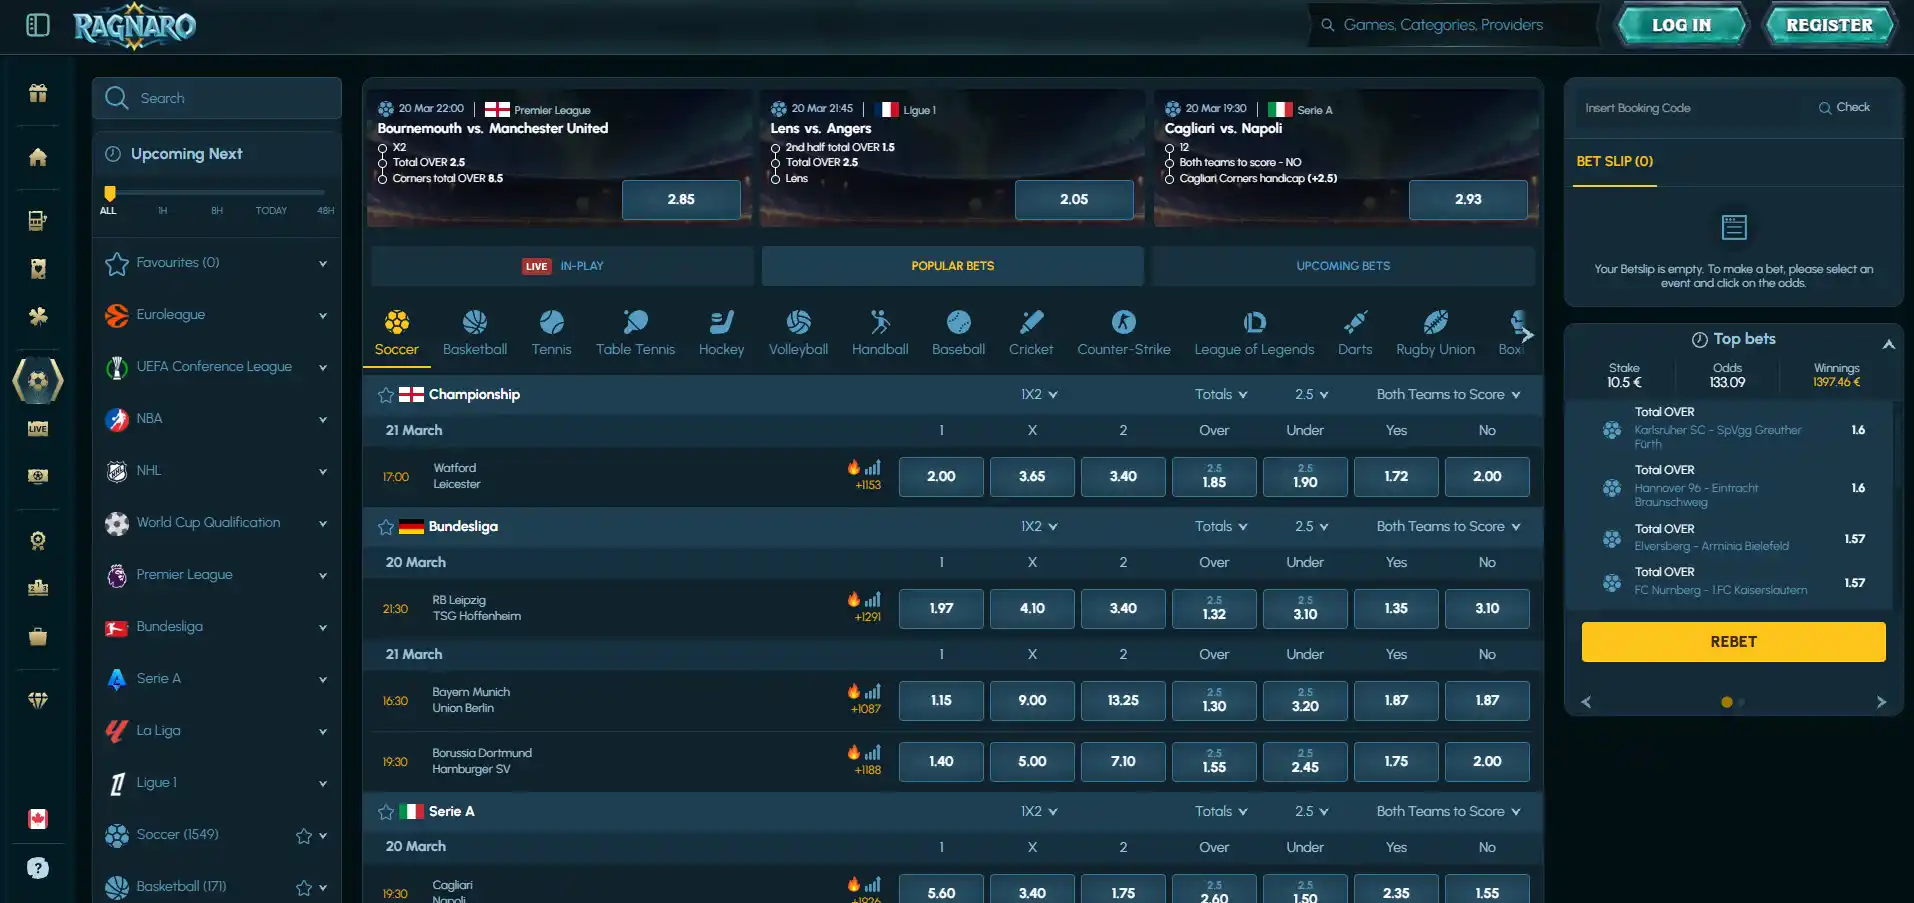
Task: Open Serie A Both Teams to Score dropdown
Action: (1448, 812)
